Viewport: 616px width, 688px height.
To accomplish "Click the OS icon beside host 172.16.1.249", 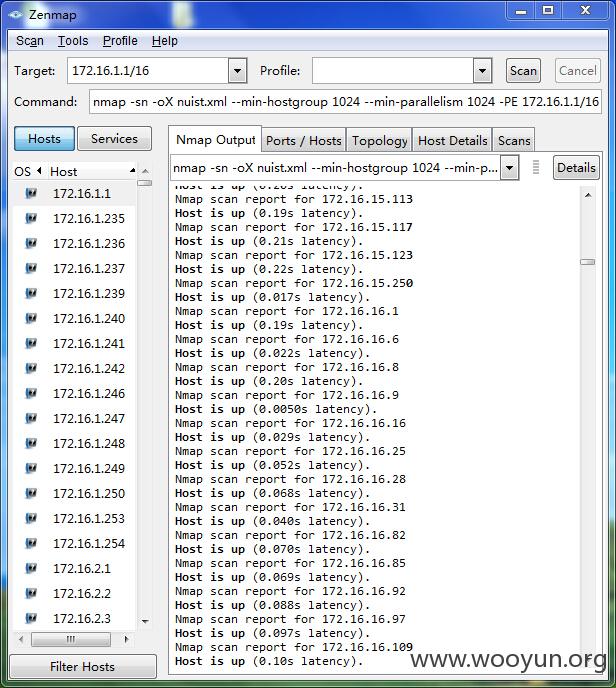I will point(31,468).
